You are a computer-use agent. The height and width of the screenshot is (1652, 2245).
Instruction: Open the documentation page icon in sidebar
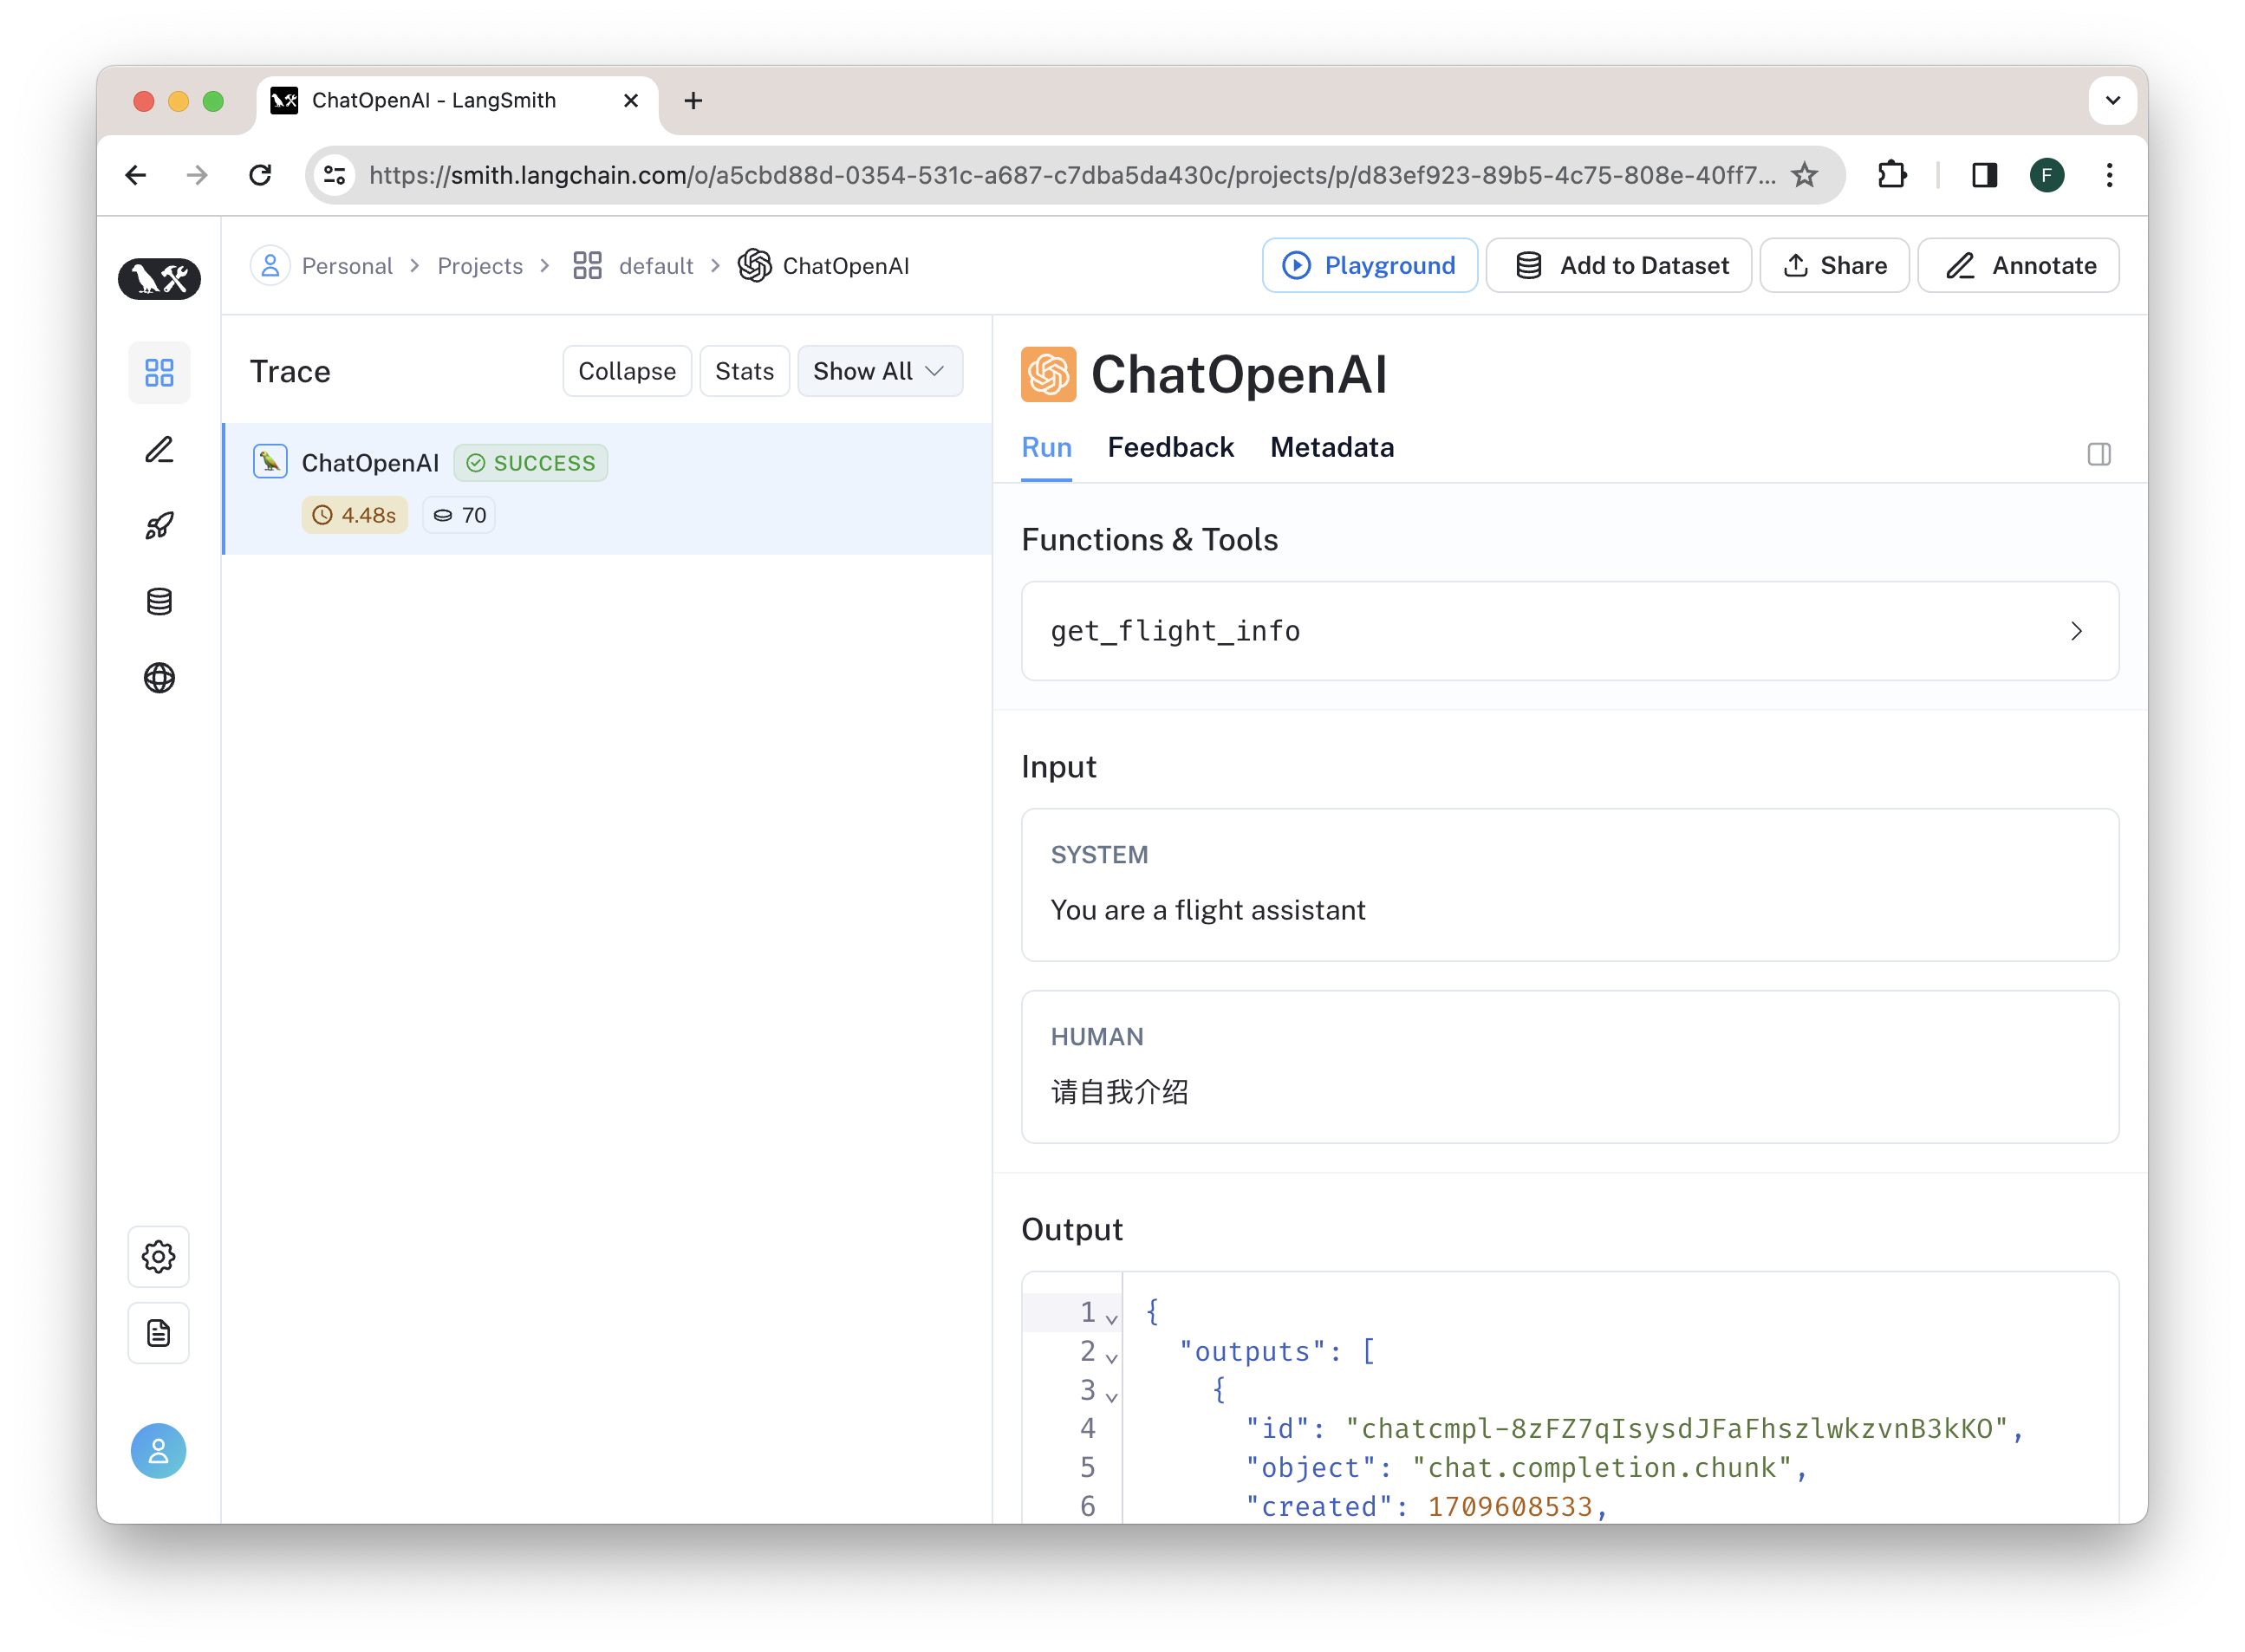point(159,1333)
